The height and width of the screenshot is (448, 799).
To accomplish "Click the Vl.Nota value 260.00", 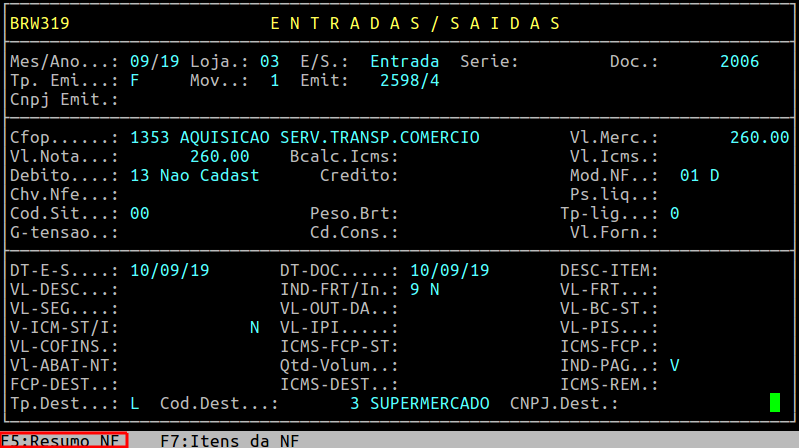I will 219,156.
